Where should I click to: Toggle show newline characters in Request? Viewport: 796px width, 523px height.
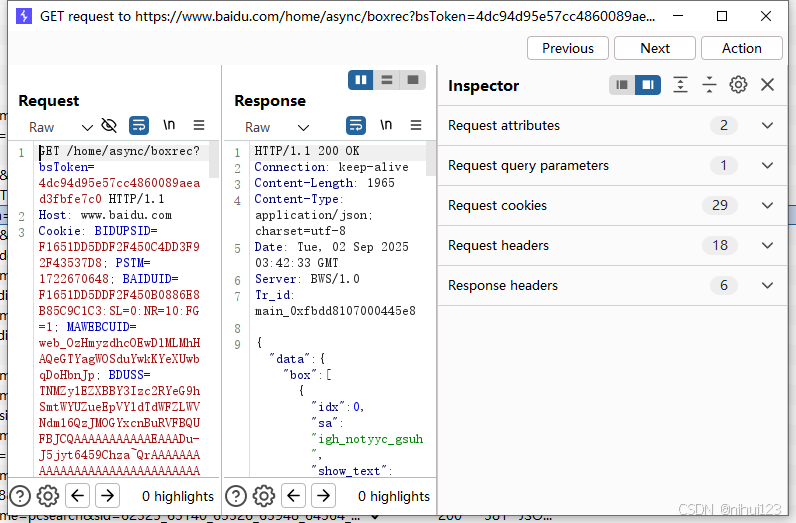point(169,125)
